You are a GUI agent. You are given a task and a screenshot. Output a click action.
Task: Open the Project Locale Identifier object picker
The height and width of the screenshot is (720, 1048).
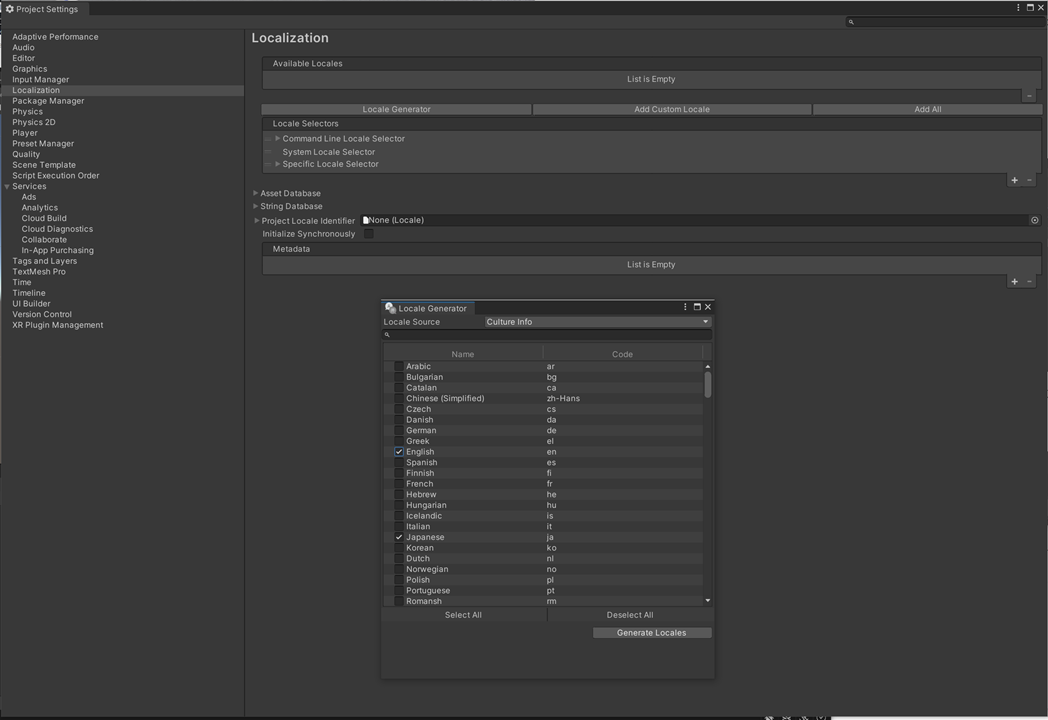coord(1034,220)
